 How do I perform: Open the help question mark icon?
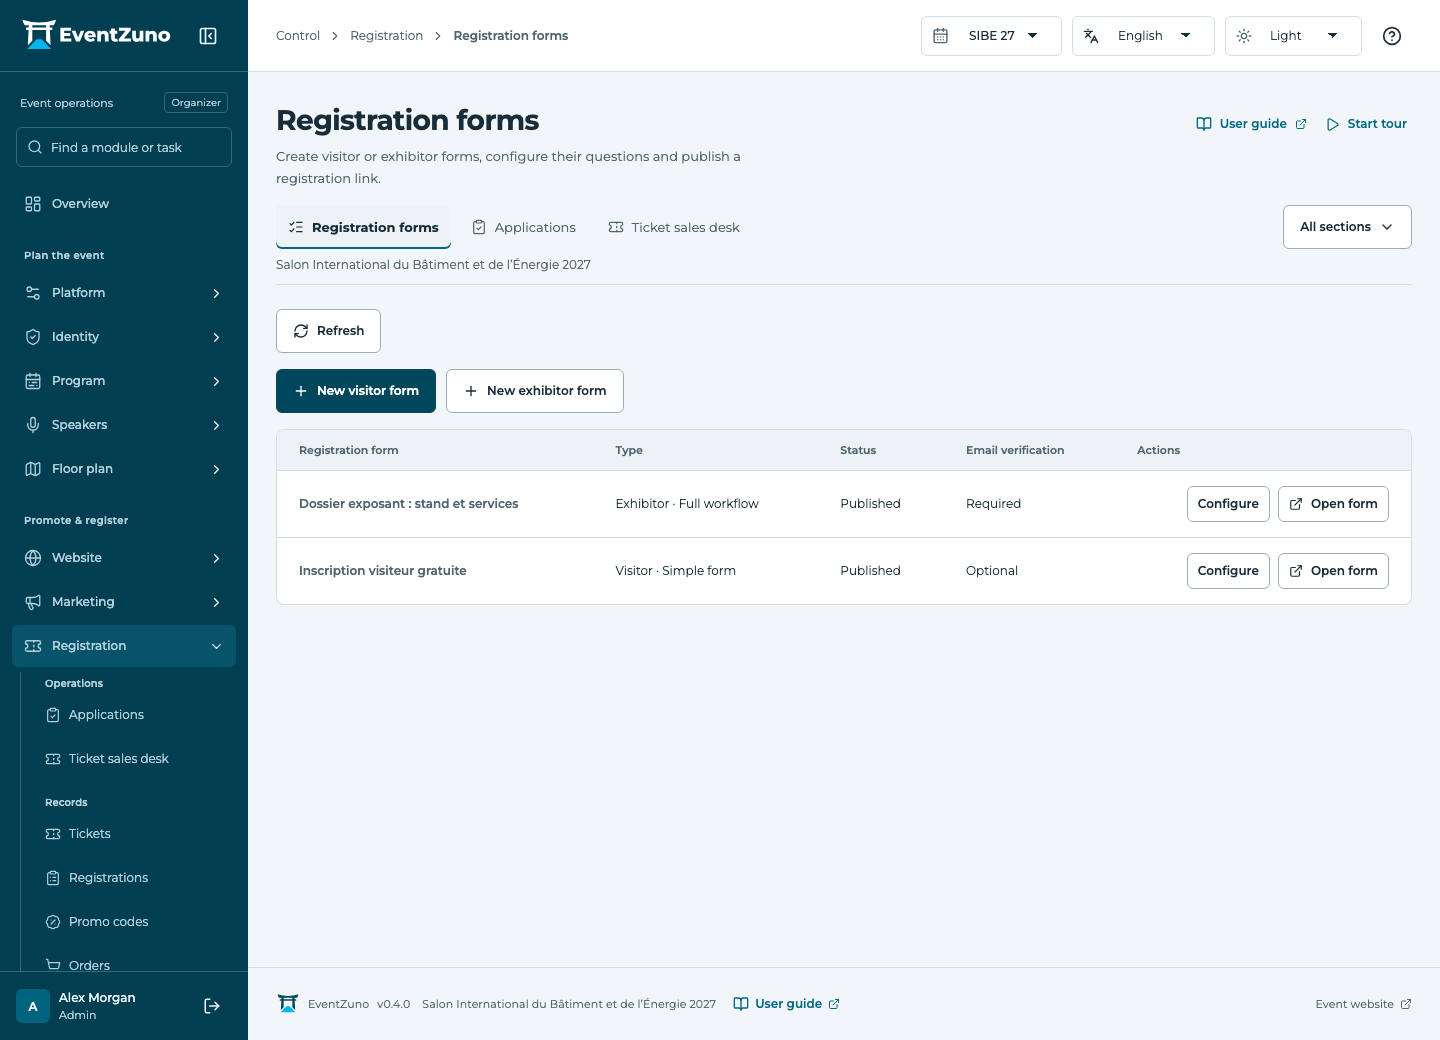pyautogui.click(x=1391, y=36)
